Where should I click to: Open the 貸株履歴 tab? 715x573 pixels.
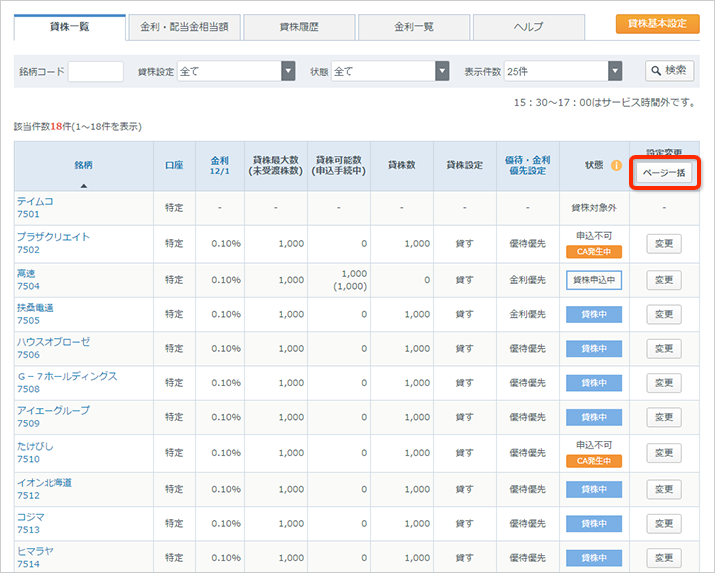(299, 26)
